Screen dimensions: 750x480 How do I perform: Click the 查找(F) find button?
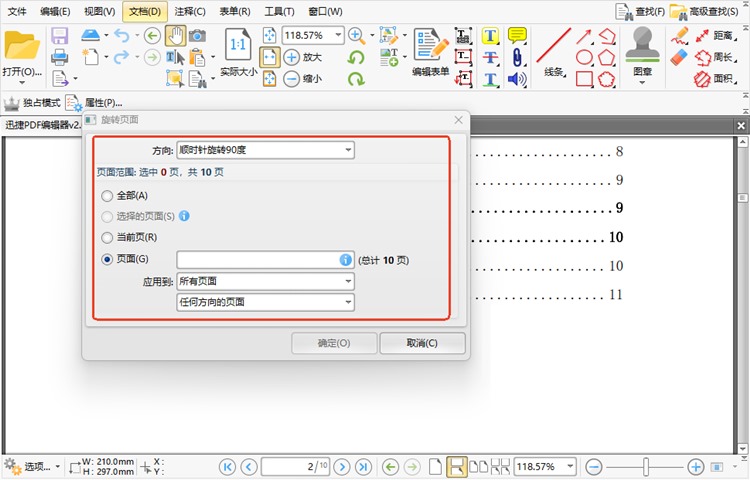pyautogui.click(x=640, y=11)
